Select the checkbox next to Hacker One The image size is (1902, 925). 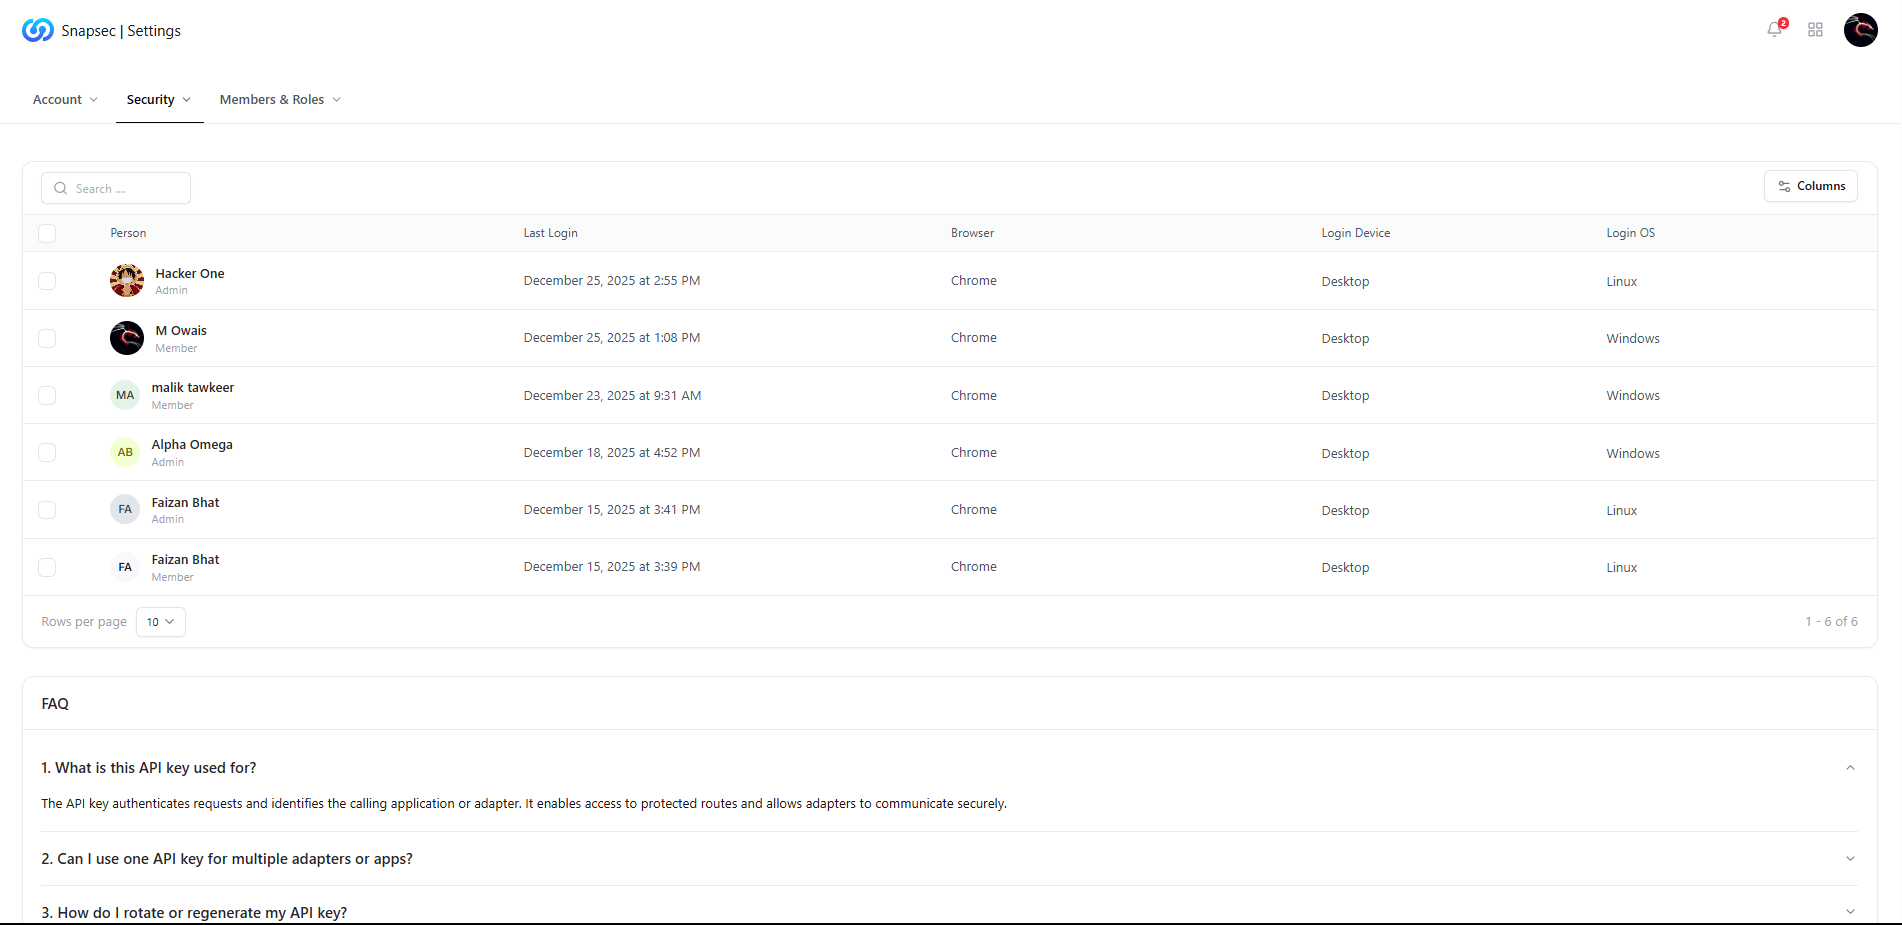(x=47, y=281)
